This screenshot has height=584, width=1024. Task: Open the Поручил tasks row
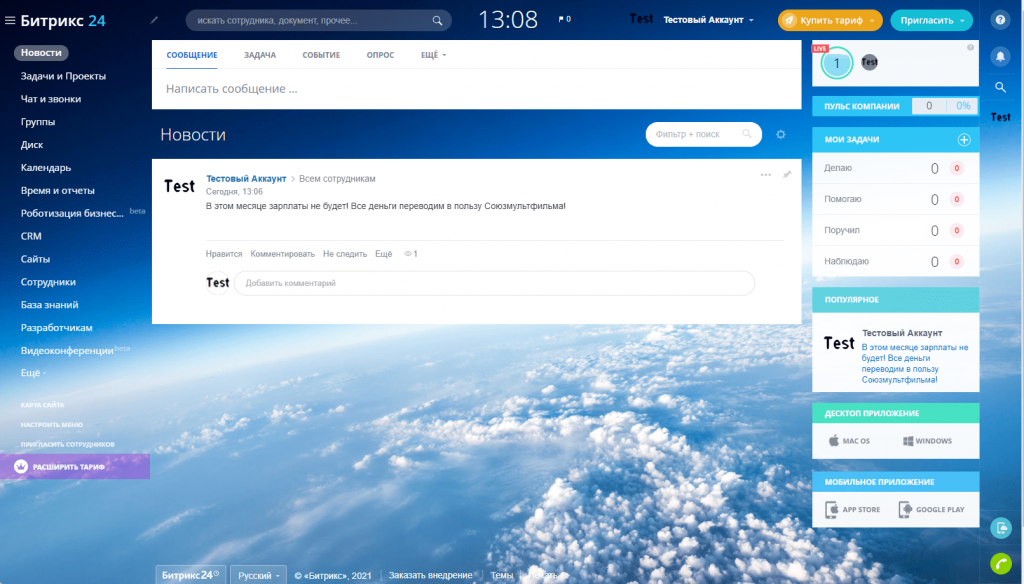point(895,230)
